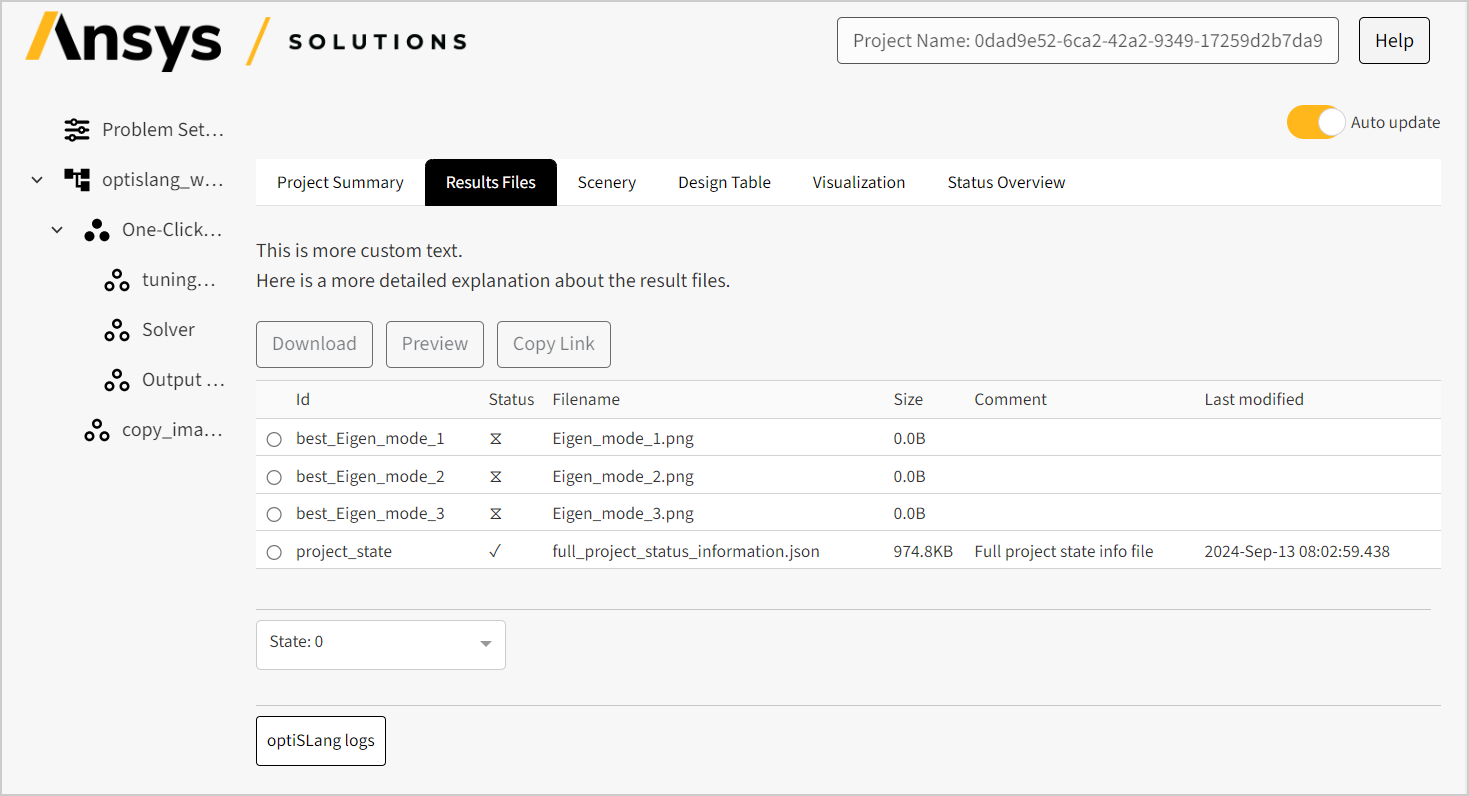Click the Id column header

[303, 399]
